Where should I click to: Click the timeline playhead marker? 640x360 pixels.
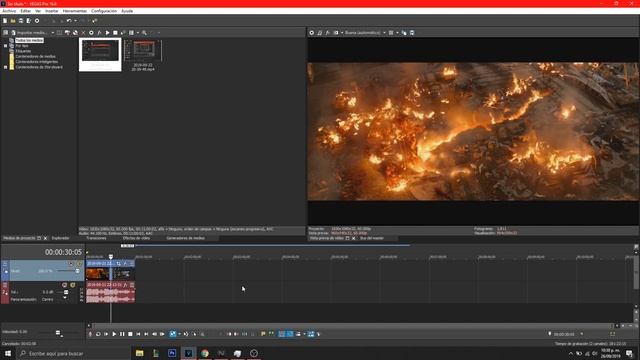pos(111,257)
